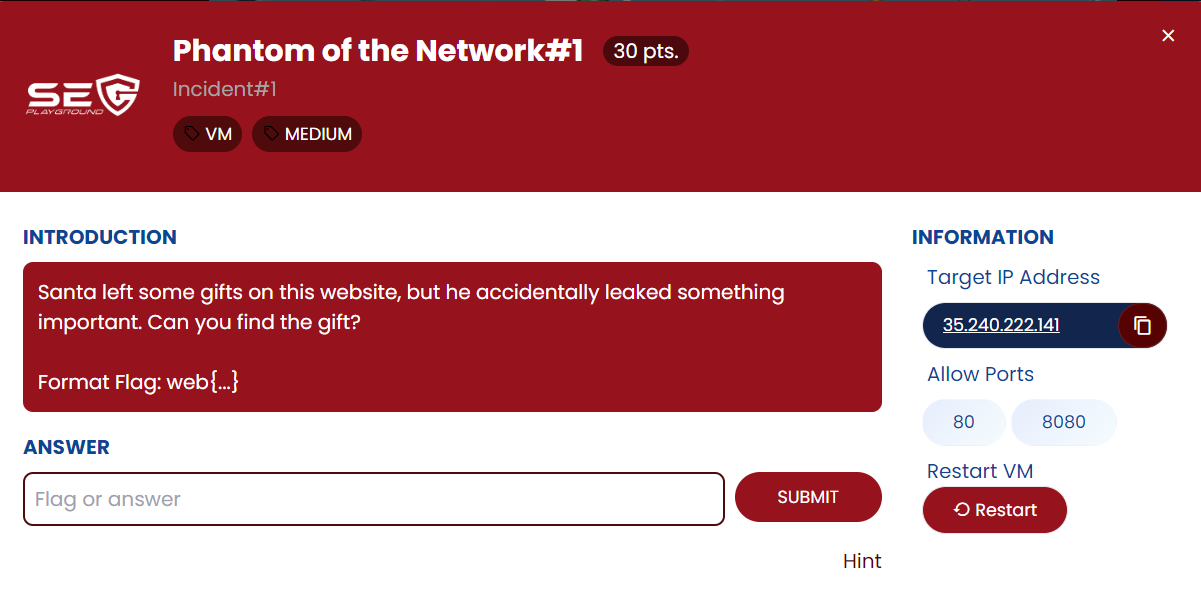This screenshot has height=598, width=1201.
Task: Click the Incident#1 subtitle
Action: click(x=225, y=89)
